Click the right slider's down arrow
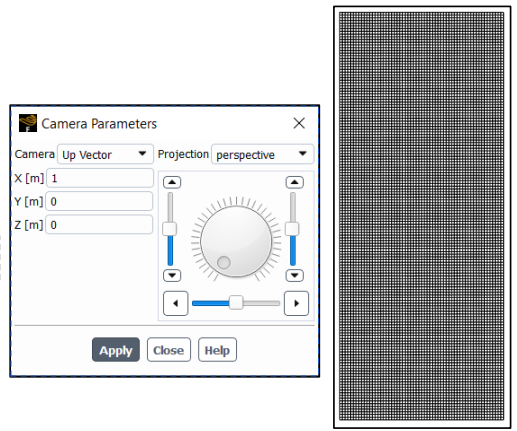This screenshot has height=431, width=517. [295, 275]
